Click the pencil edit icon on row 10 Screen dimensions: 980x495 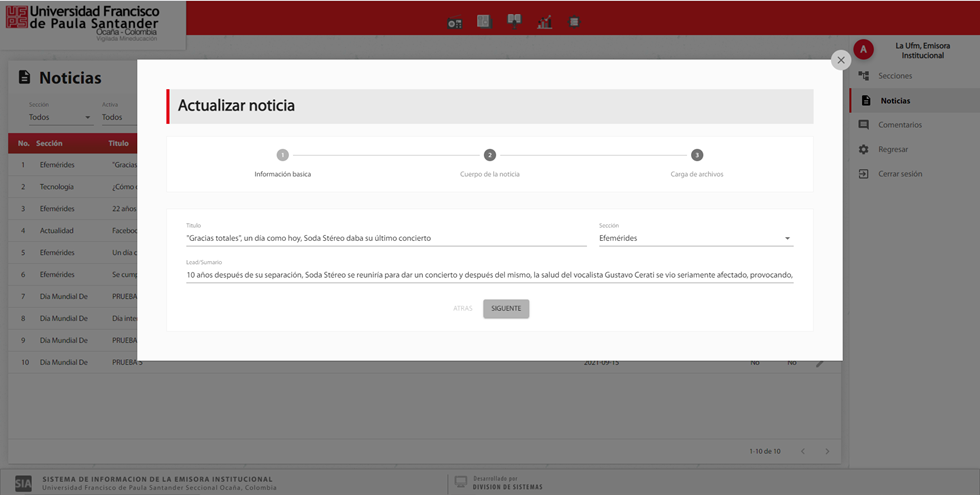(x=820, y=362)
